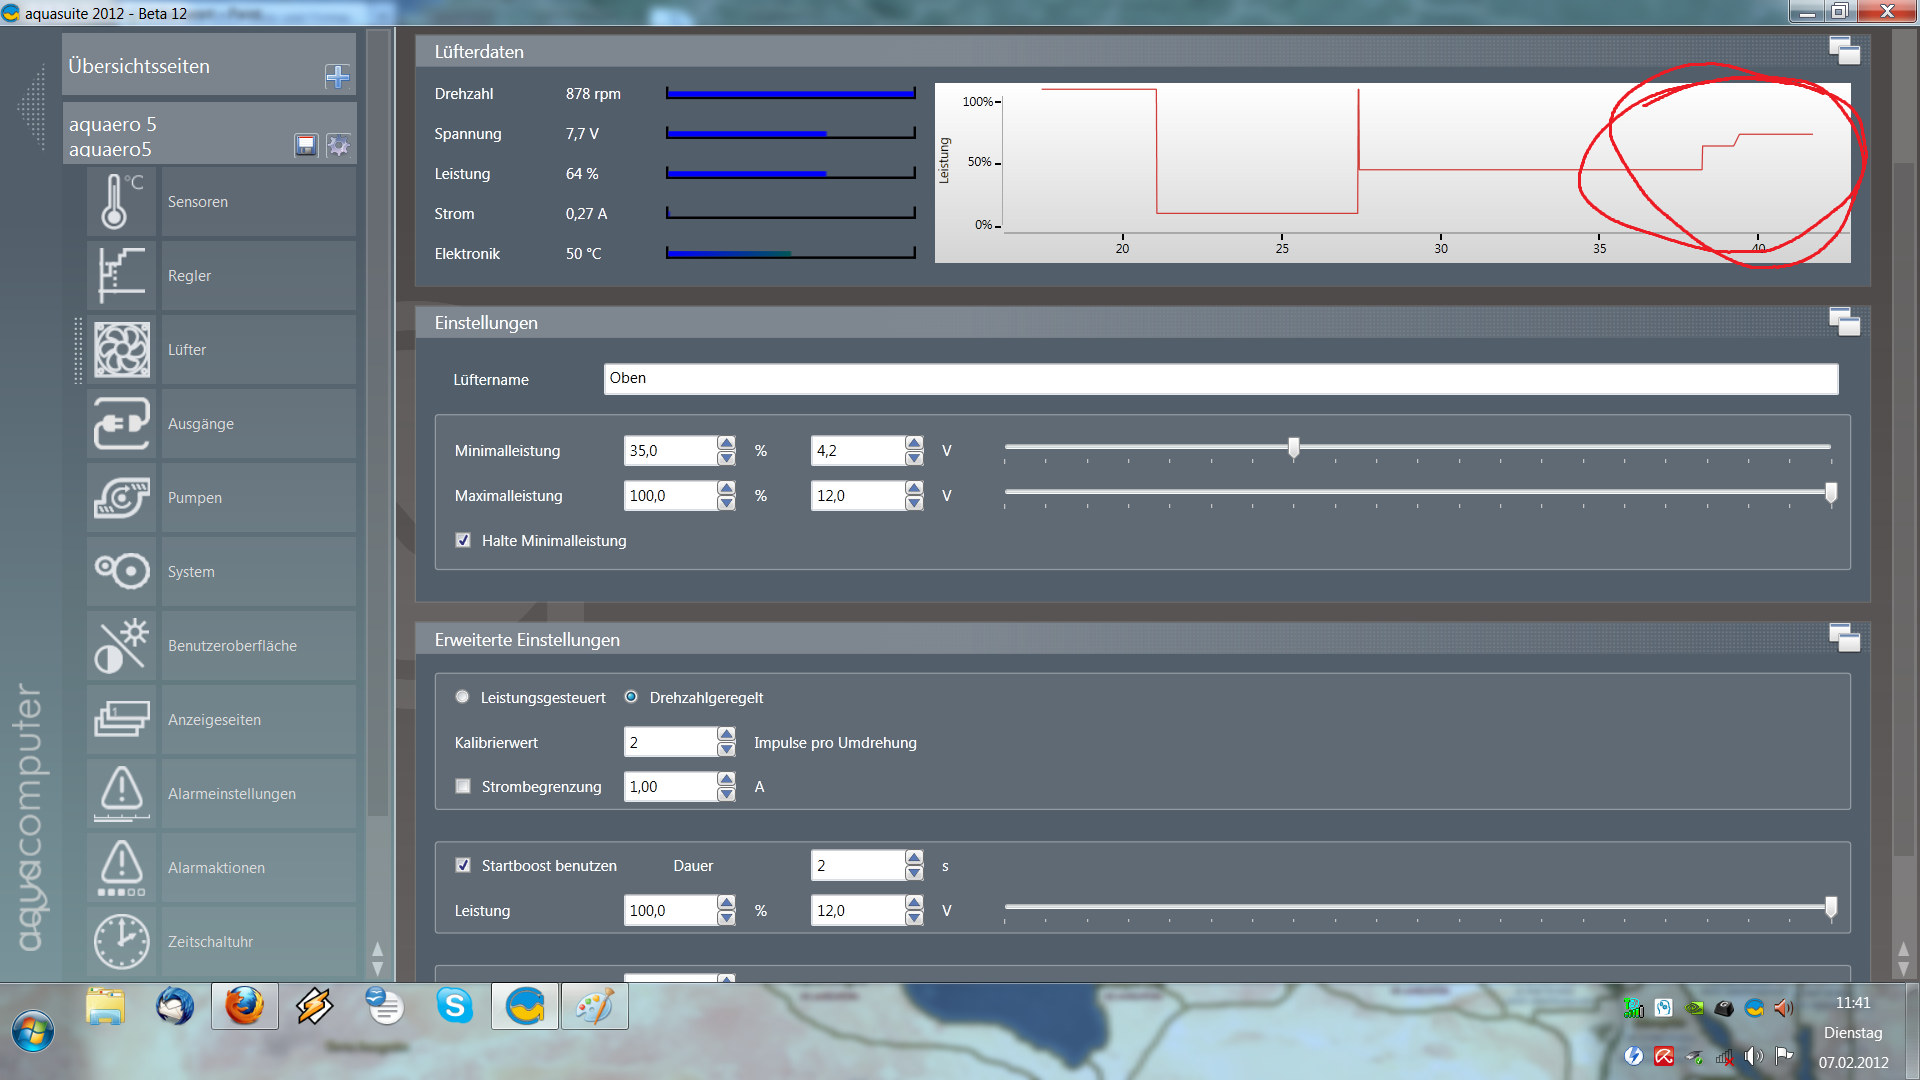Toggle Halte Minimalleistung checkbox
The image size is (1920, 1080).
pyautogui.click(x=463, y=541)
